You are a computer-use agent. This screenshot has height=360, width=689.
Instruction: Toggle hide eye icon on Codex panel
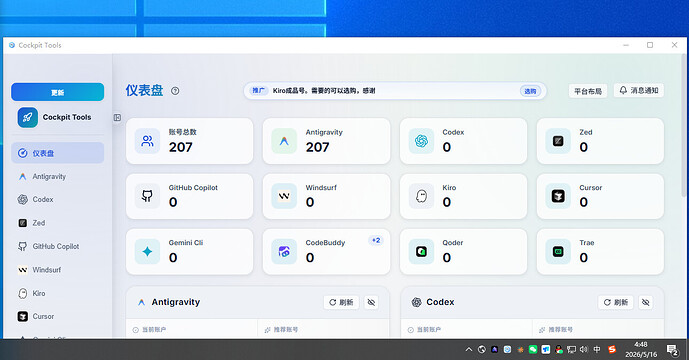[645, 302]
